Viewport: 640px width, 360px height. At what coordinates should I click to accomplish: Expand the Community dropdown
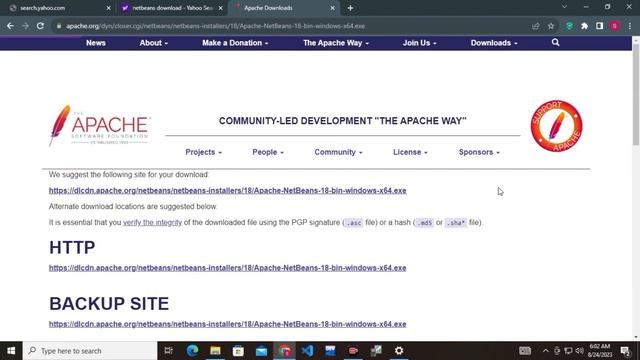pos(338,152)
